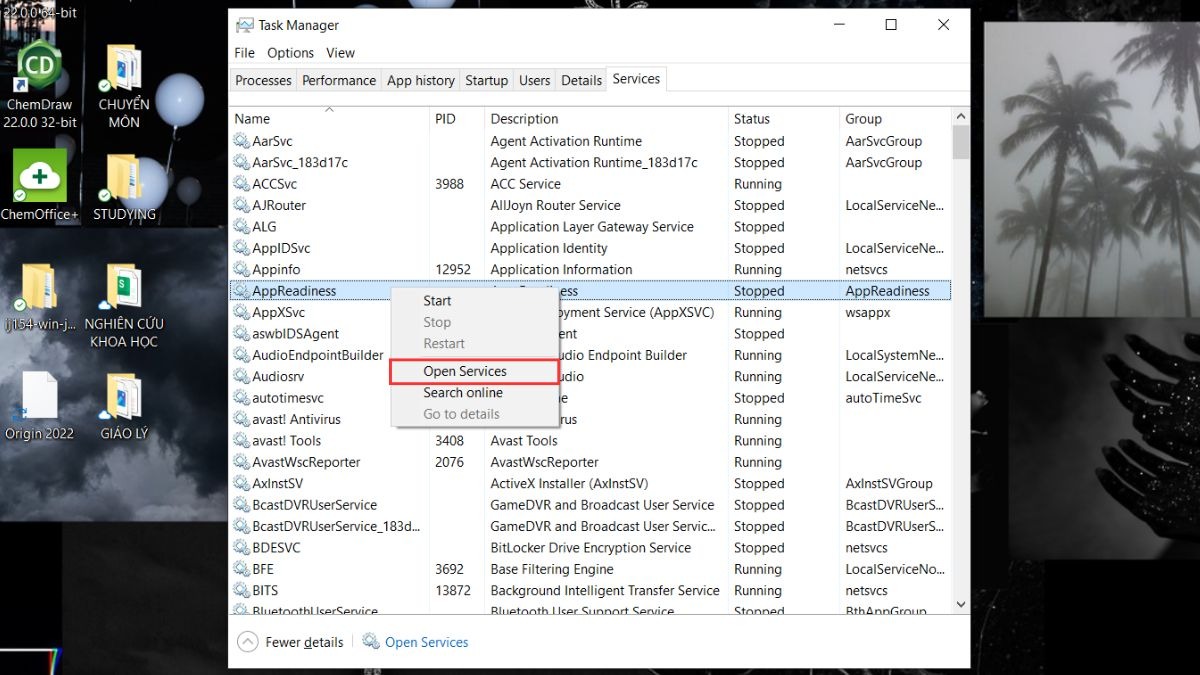Click the gear icon beside ALG
Image resolution: width=1200 pixels, height=675 pixels.
[241, 227]
